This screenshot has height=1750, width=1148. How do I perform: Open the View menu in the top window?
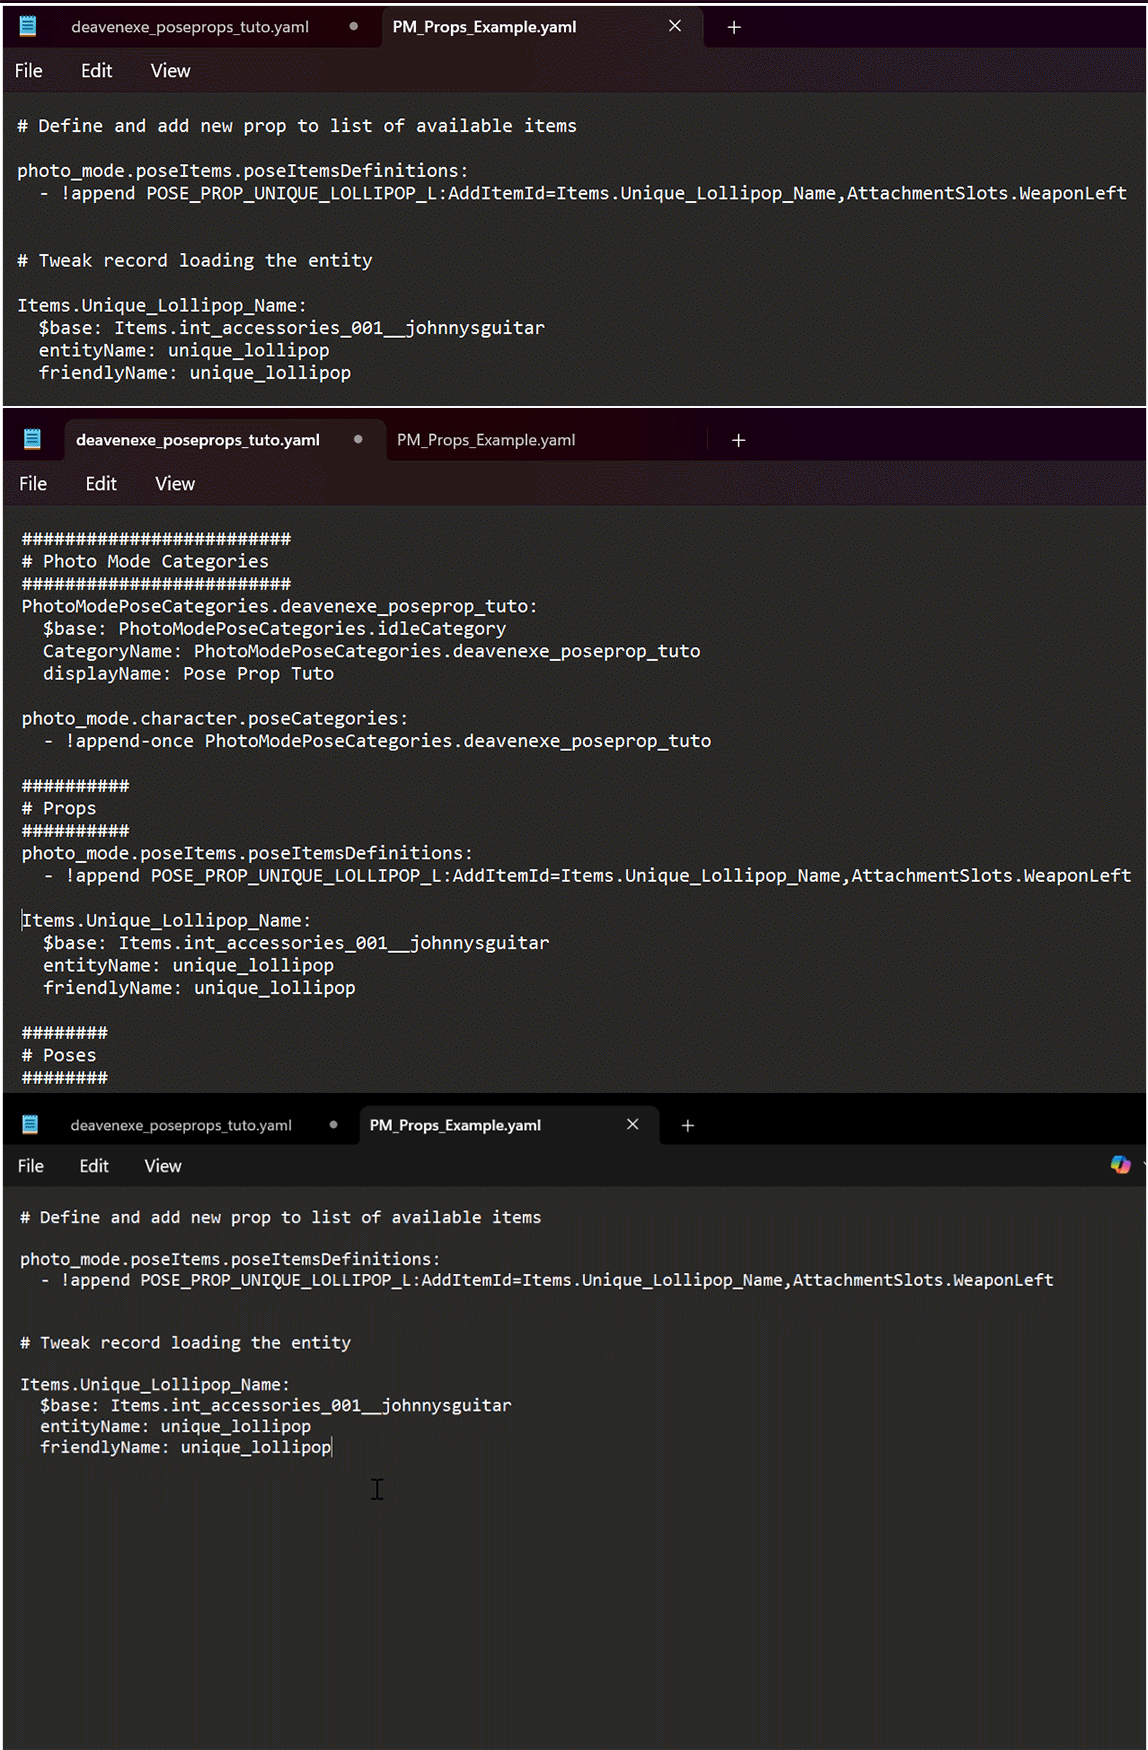tap(170, 71)
